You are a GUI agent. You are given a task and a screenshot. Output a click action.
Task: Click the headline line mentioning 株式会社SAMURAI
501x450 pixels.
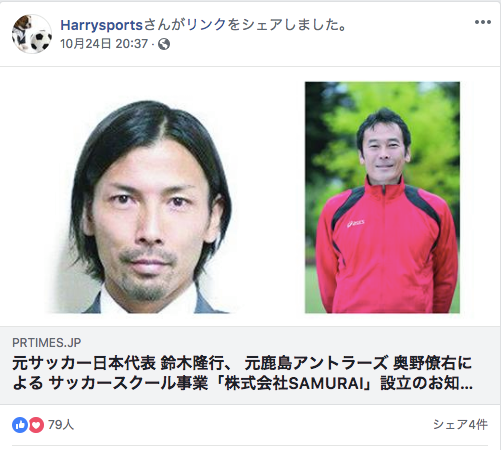tap(243, 383)
